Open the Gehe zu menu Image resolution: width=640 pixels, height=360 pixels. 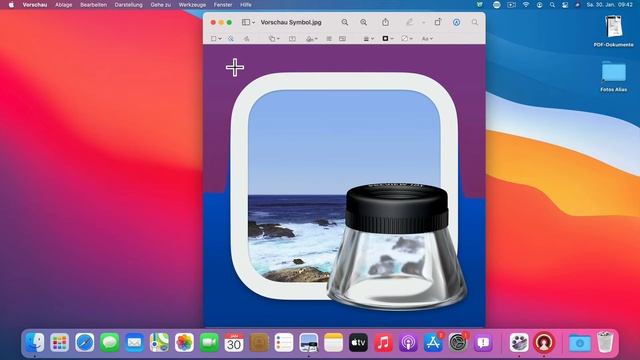[x=161, y=5]
